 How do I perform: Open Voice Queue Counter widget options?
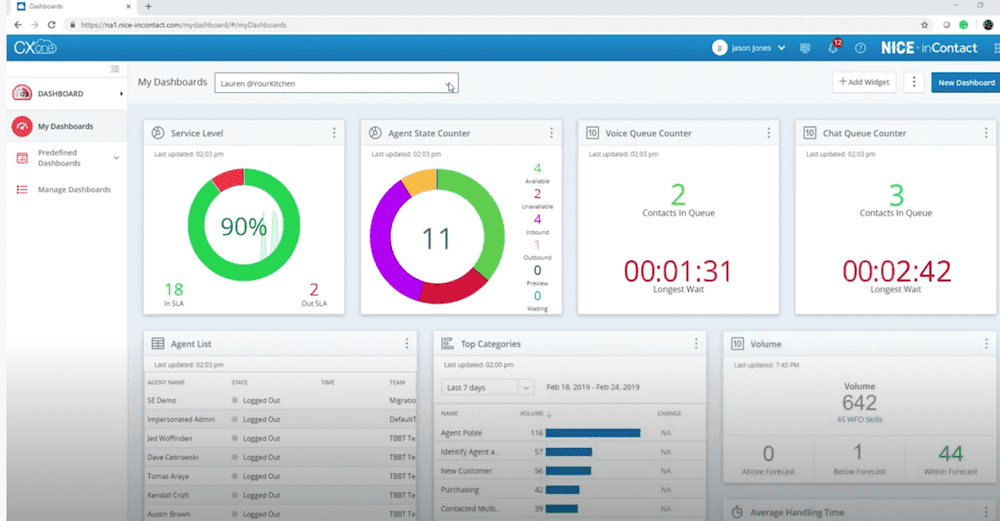pyautogui.click(x=769, y=133)
